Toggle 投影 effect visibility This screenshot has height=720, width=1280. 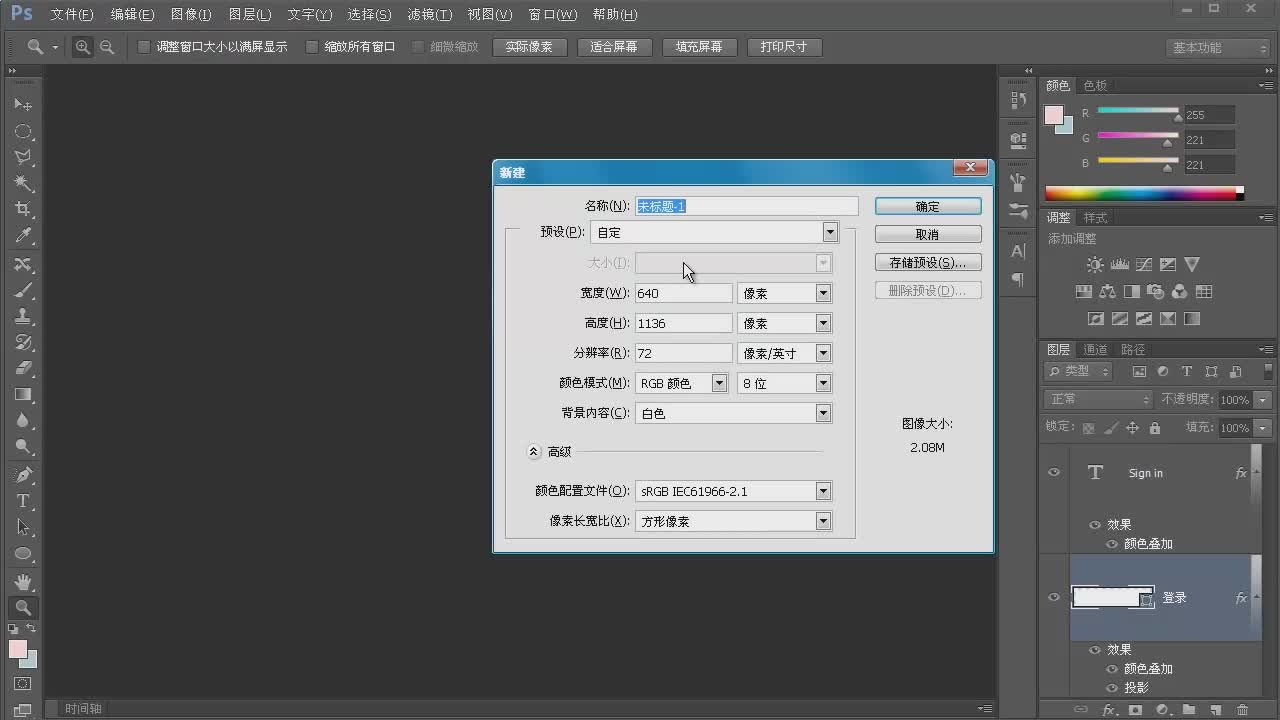point(1112,688)
